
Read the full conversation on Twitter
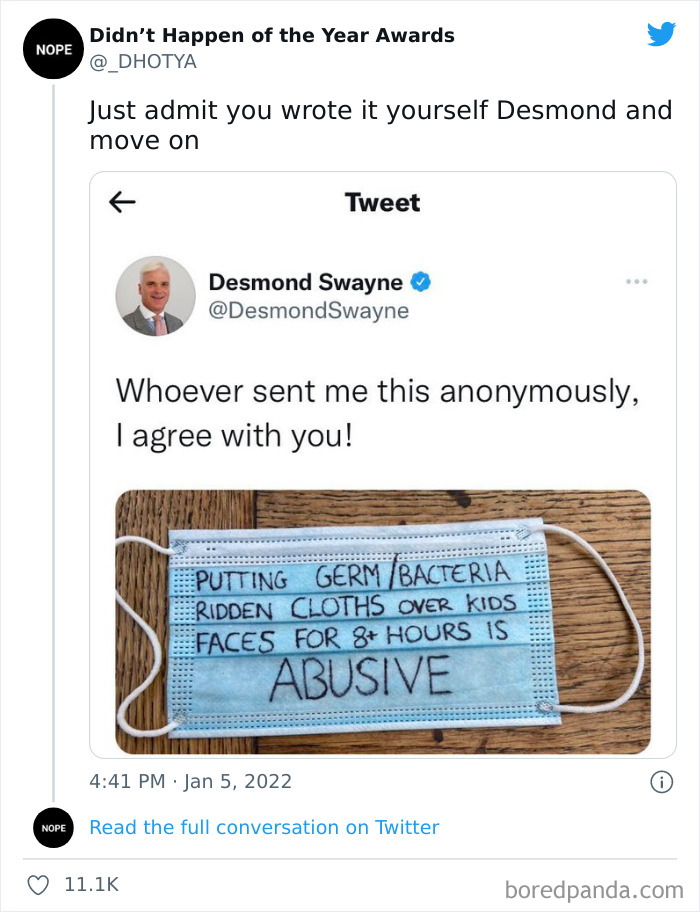(264, 827)
